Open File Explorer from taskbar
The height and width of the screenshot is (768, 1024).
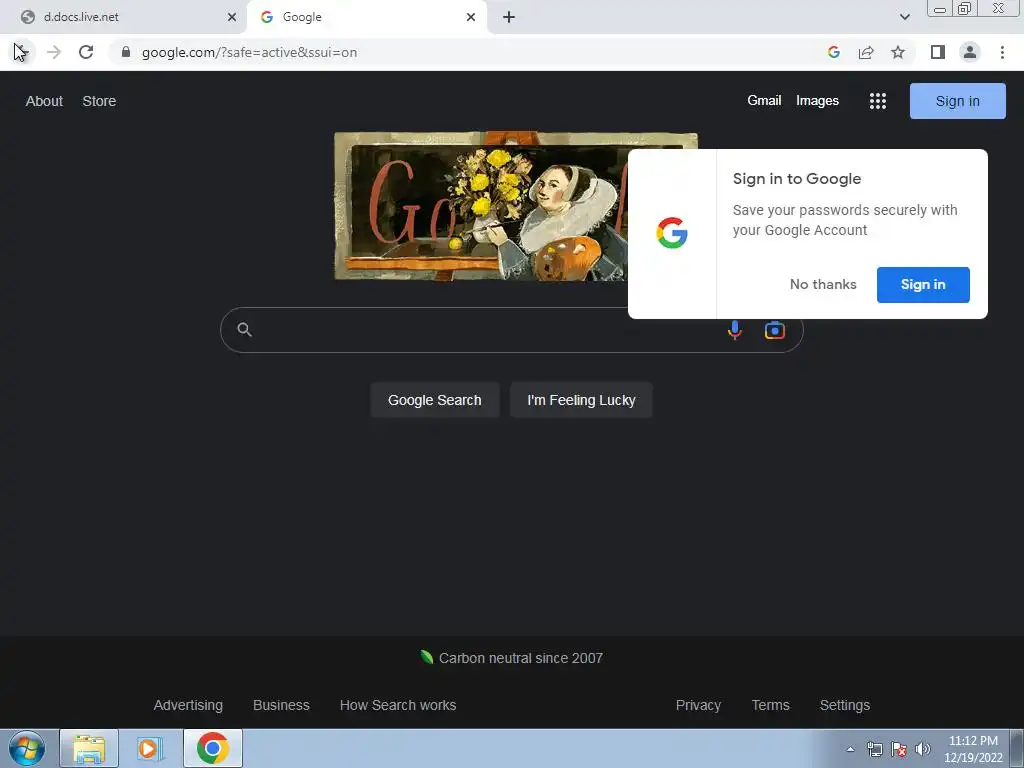[x=89, y=748]
